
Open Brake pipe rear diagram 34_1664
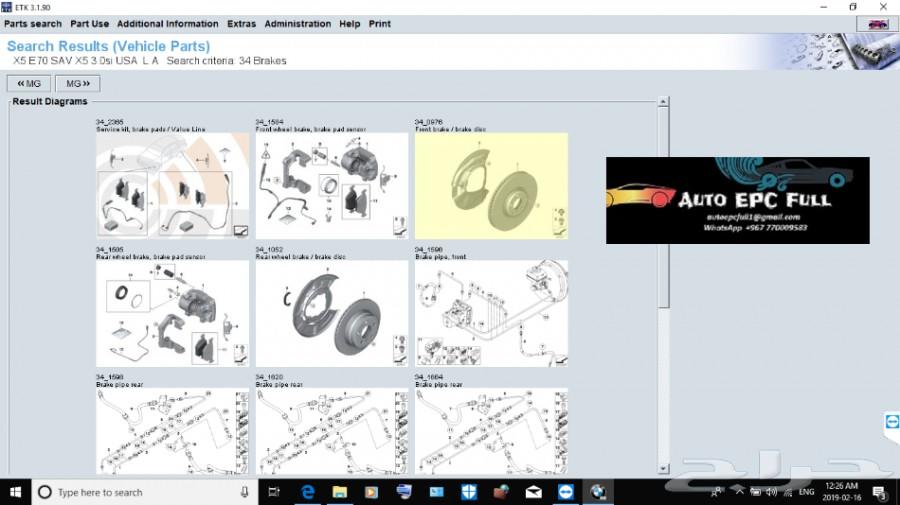[491, 432]
